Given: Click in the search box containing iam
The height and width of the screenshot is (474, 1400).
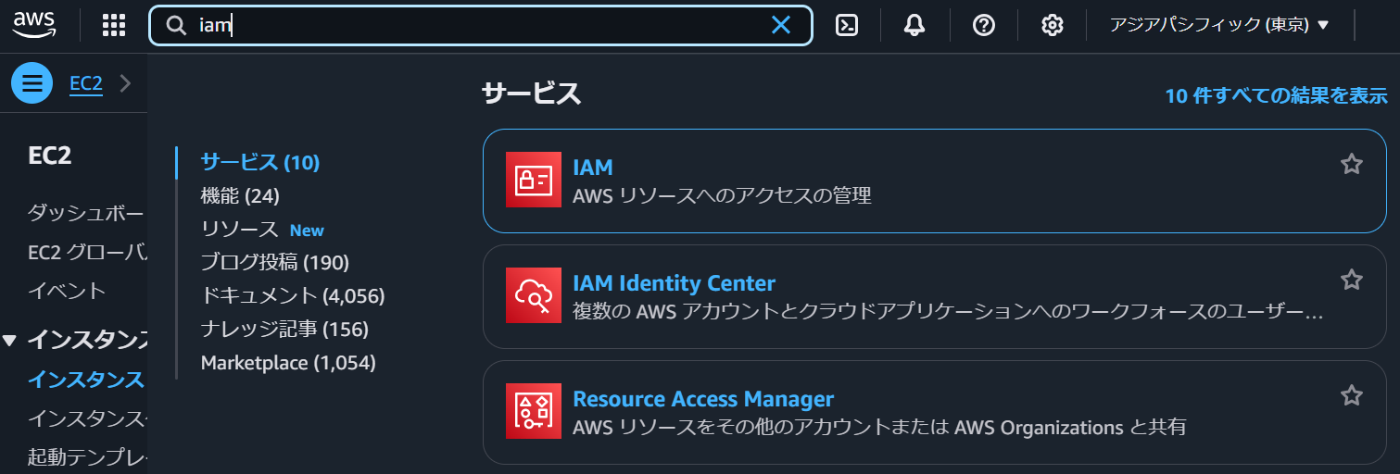Looking at the screenshot, I should coord(480,26).
